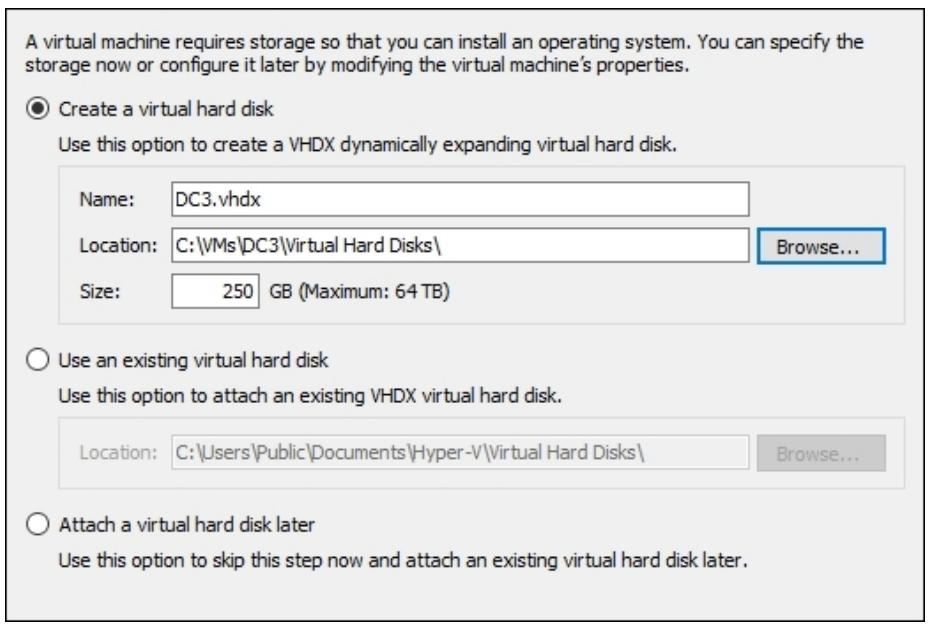Click the skip this step now description text

coord(402,560)
